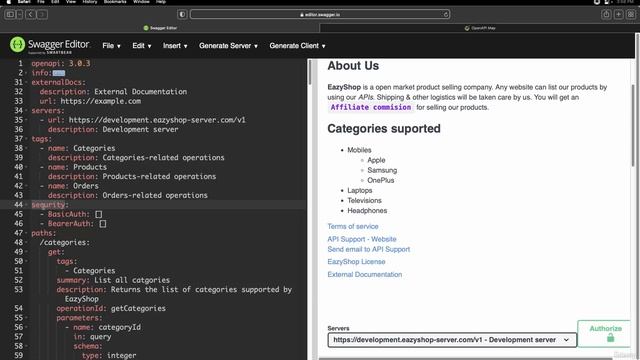Collapse get operation on line 49
Image resolution: width=640 pixels, height=360 pixels.
tap(26, 252)
